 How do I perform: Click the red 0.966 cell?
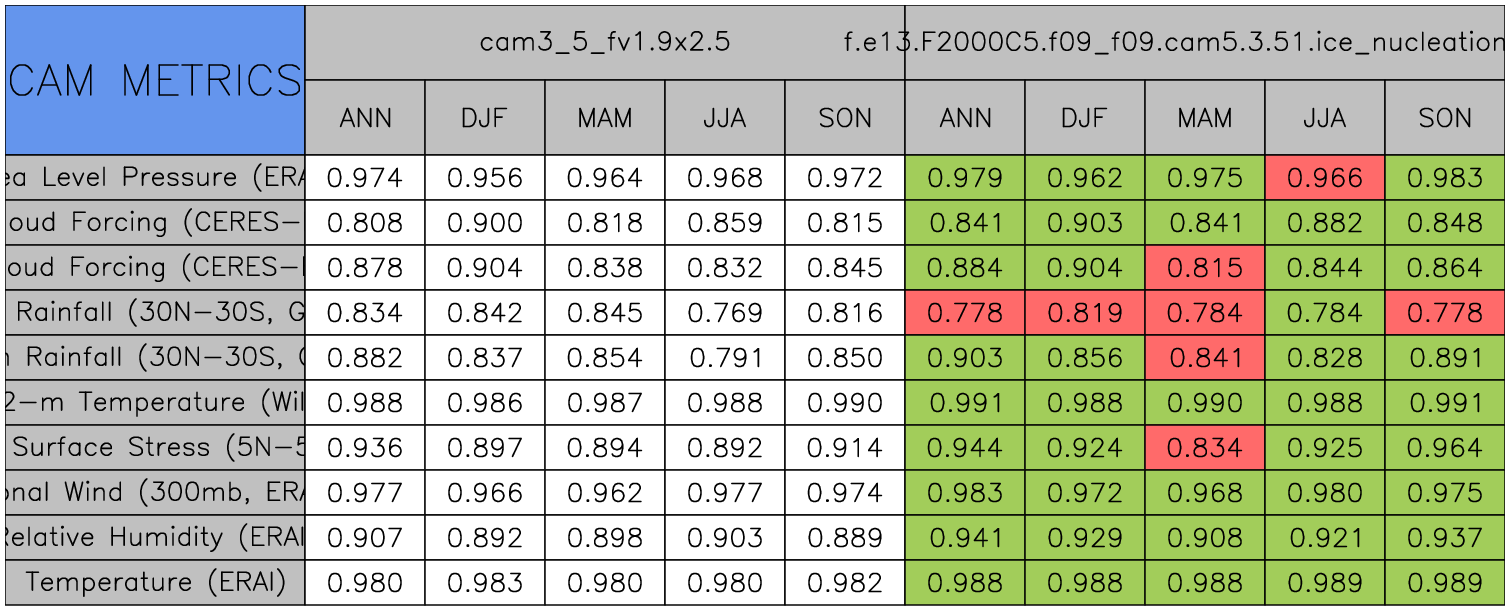pyautogui.click(x=1324, y=178)
